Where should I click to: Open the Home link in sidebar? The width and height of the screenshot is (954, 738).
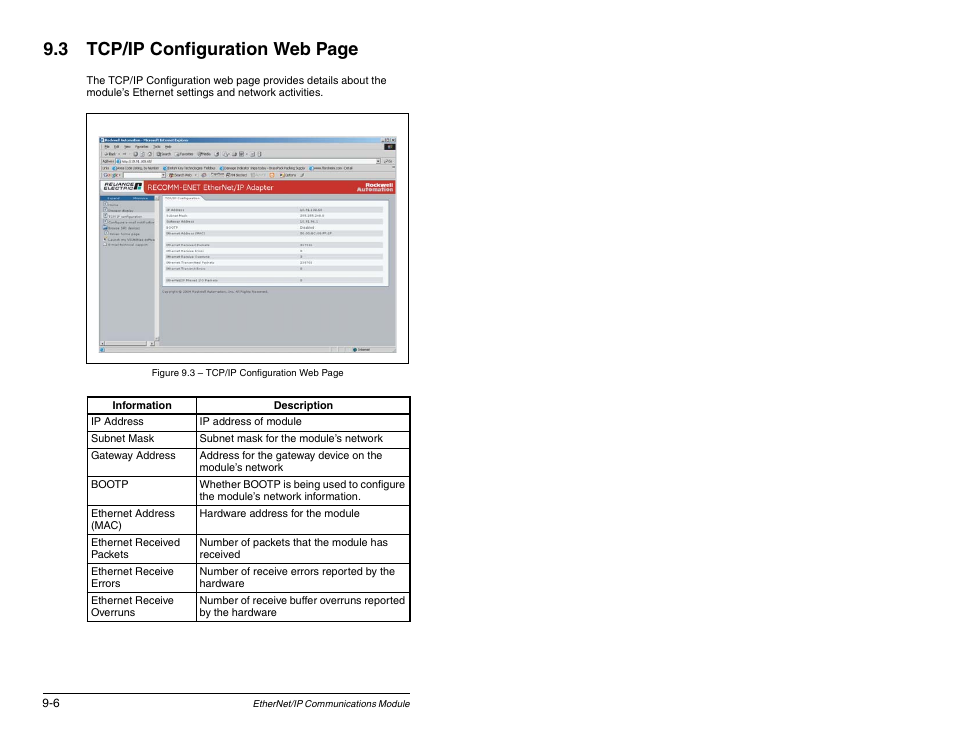112,205
